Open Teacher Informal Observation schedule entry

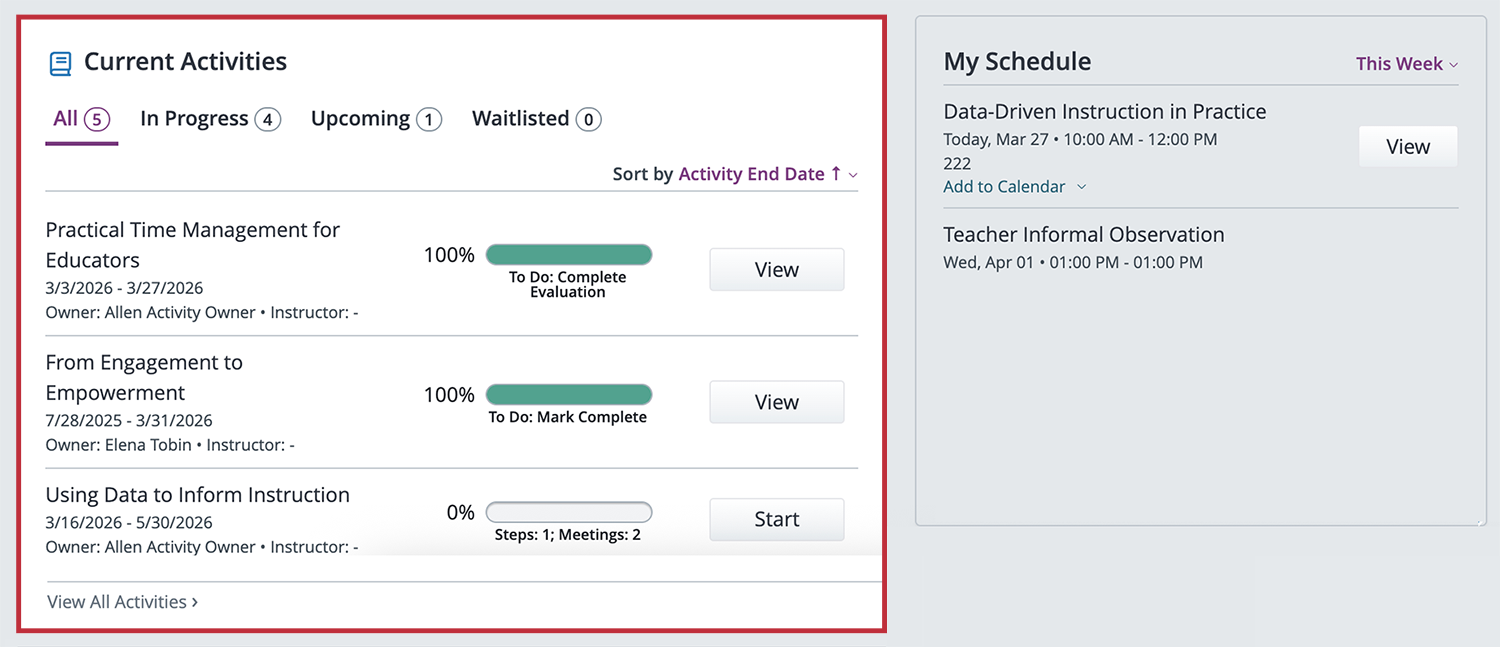tap(1083, 235)
